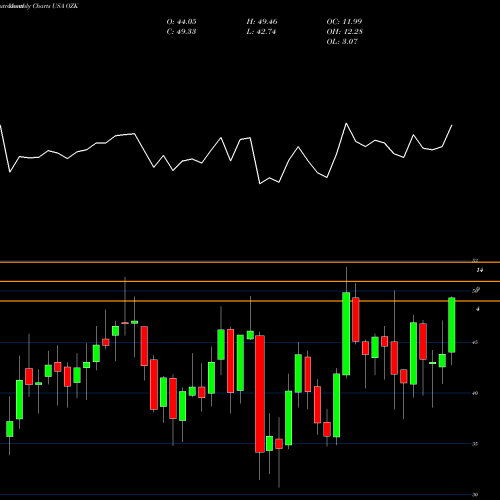Click the 30 price axis label
The image size is (500, 500).
(x=475, y=495)
